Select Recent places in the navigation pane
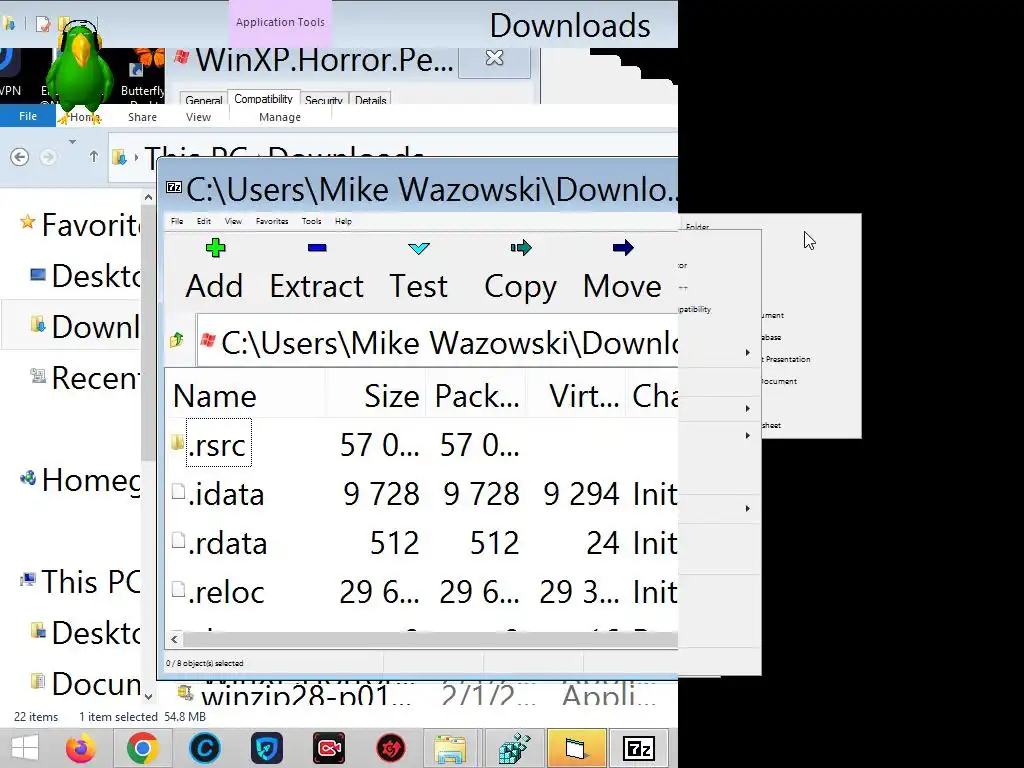 click(x=85, y=377)
